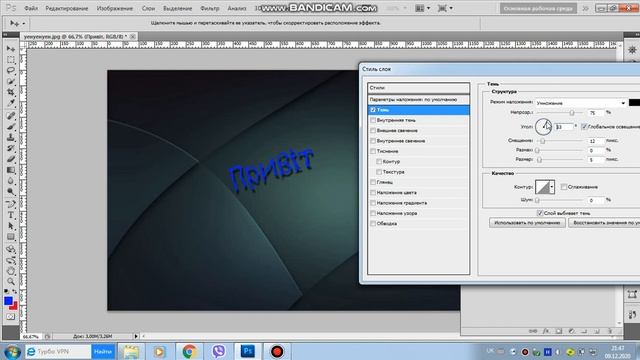Screen dimensions: 640x360
Task: Select the Hand tool
Action: 11,271
